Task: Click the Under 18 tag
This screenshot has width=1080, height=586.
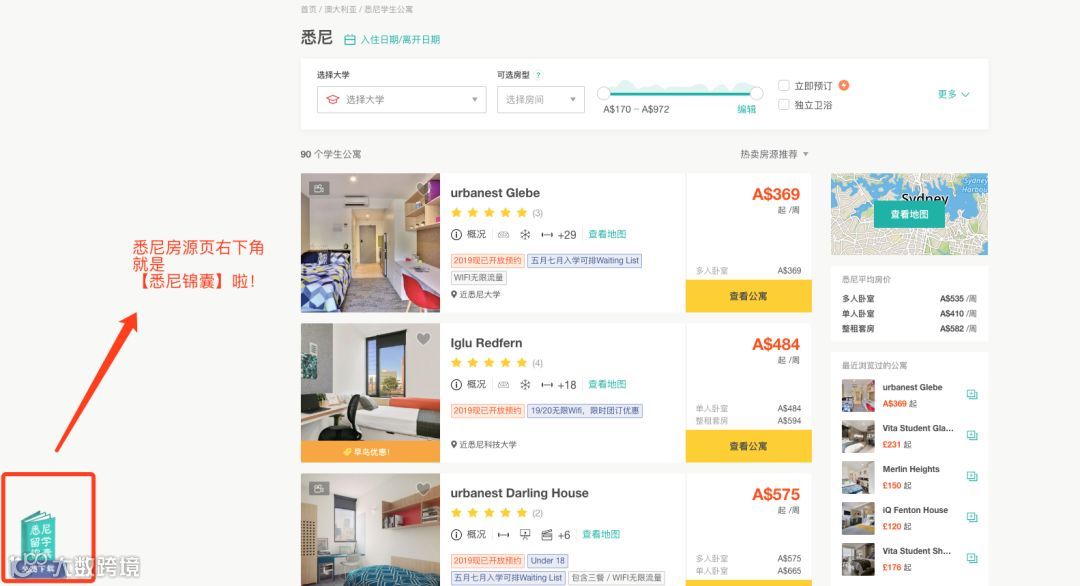Action: coord(548,561)
